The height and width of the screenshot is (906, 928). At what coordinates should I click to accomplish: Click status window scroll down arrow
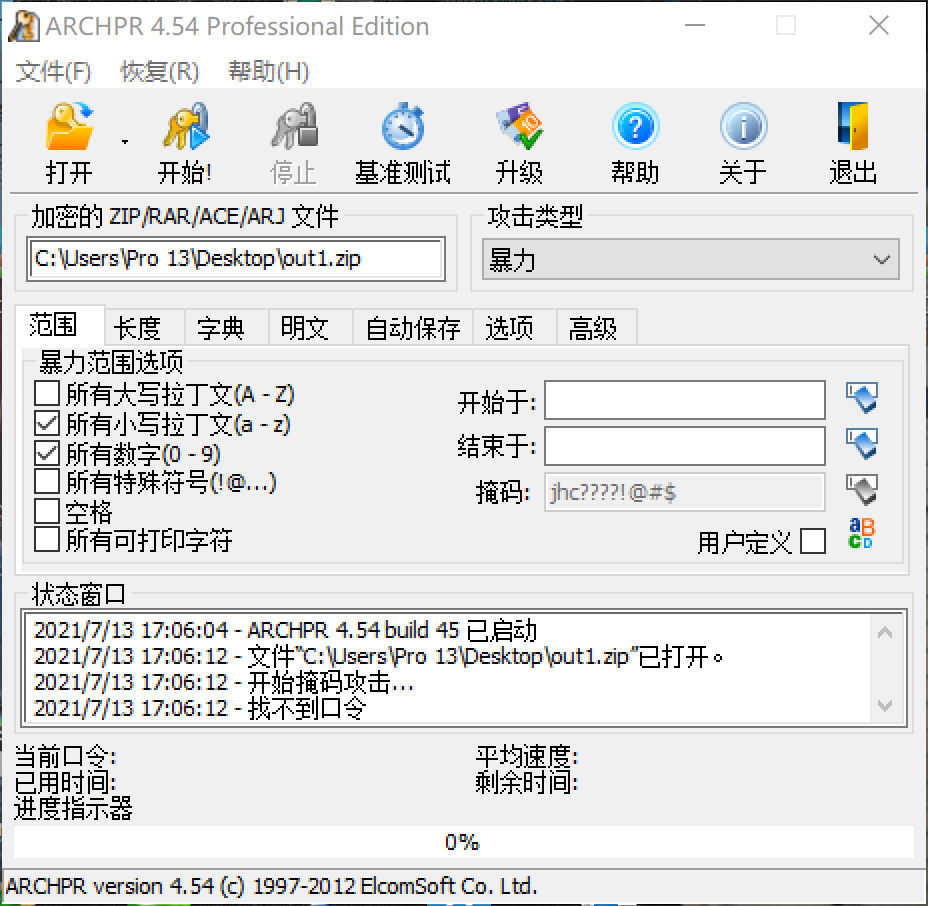(x=885, y=705)
